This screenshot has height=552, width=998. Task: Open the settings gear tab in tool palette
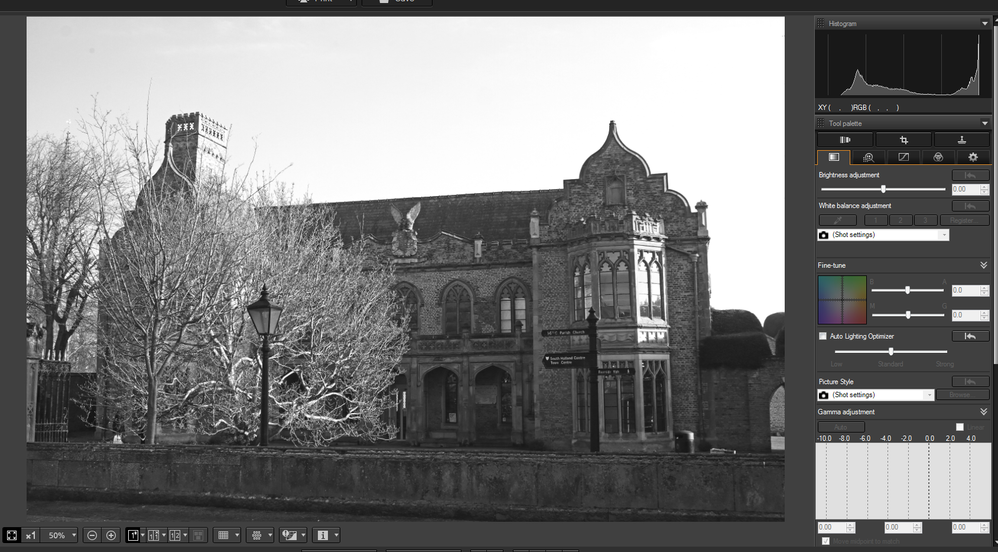(x=972, y=157)
